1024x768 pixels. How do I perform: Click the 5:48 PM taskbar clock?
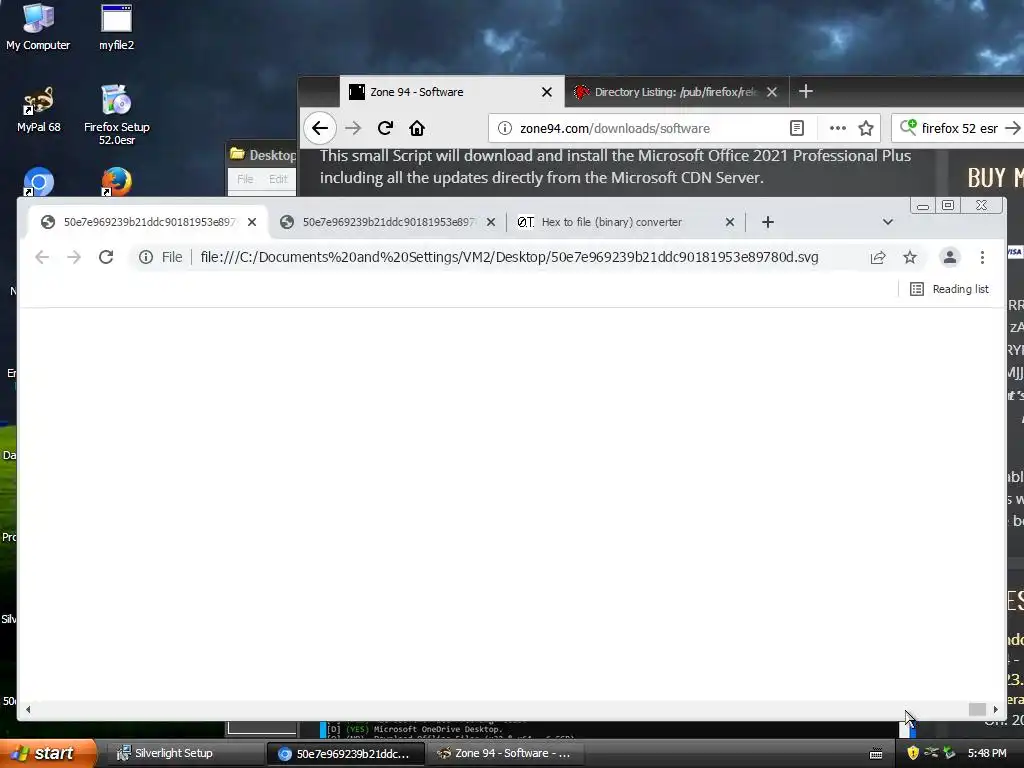[x=987, y=753]
